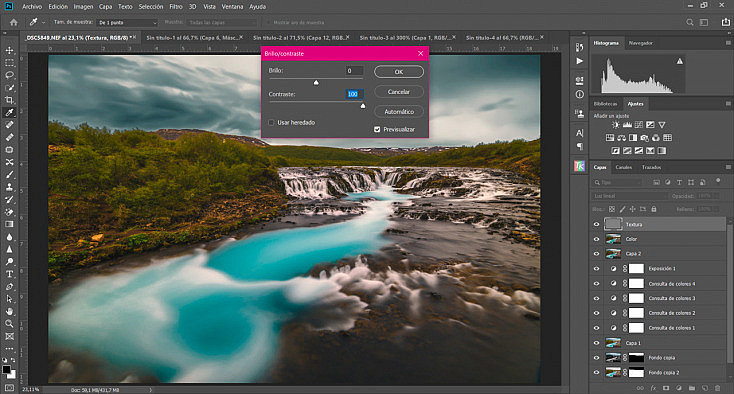Click the Contraste slider handle

pos(363,106)
